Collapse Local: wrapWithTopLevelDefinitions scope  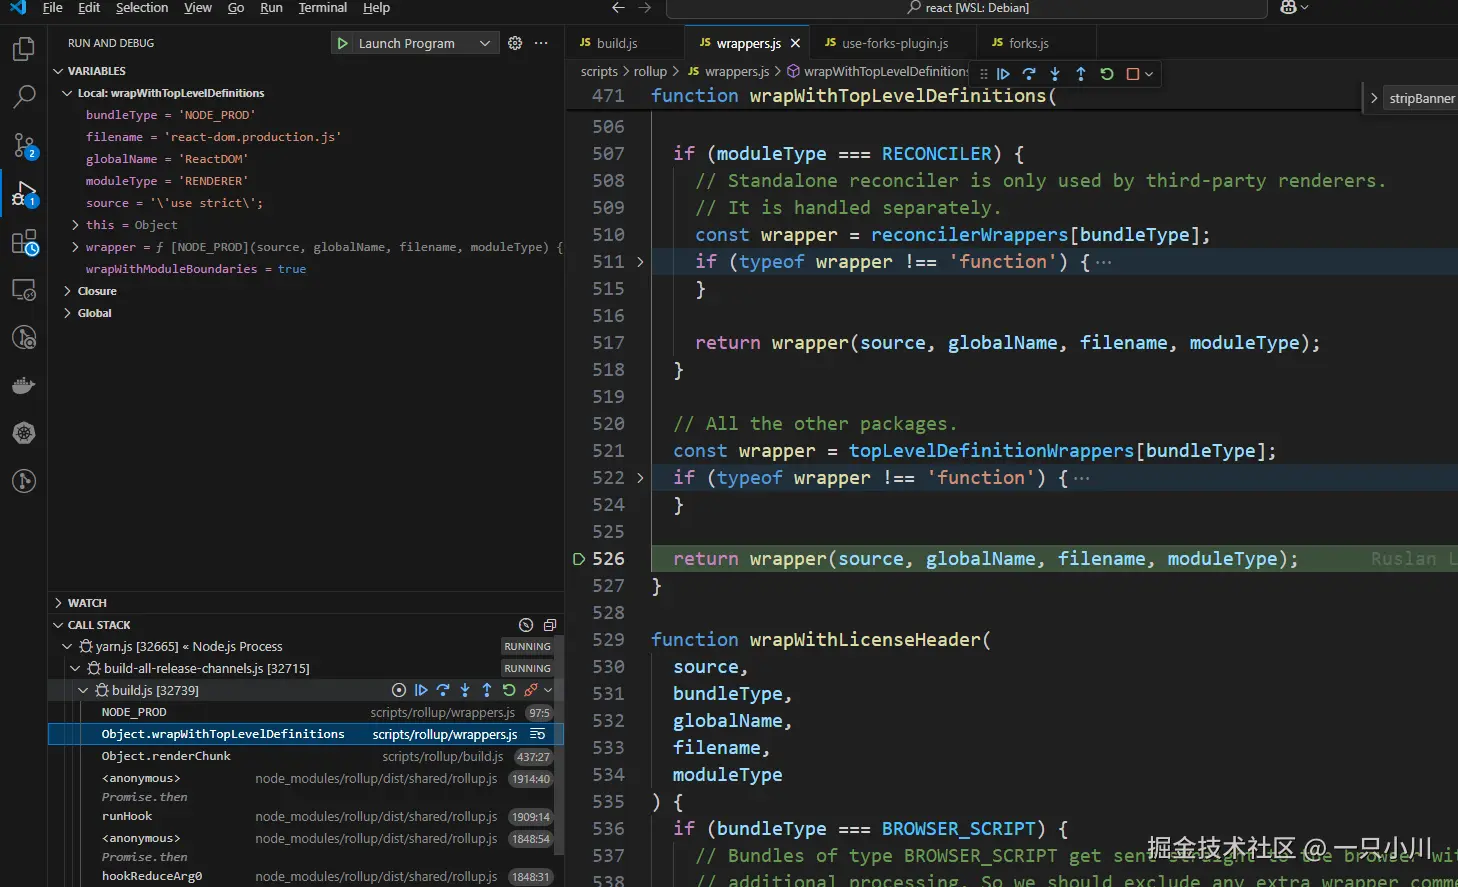tap(68, 93)
